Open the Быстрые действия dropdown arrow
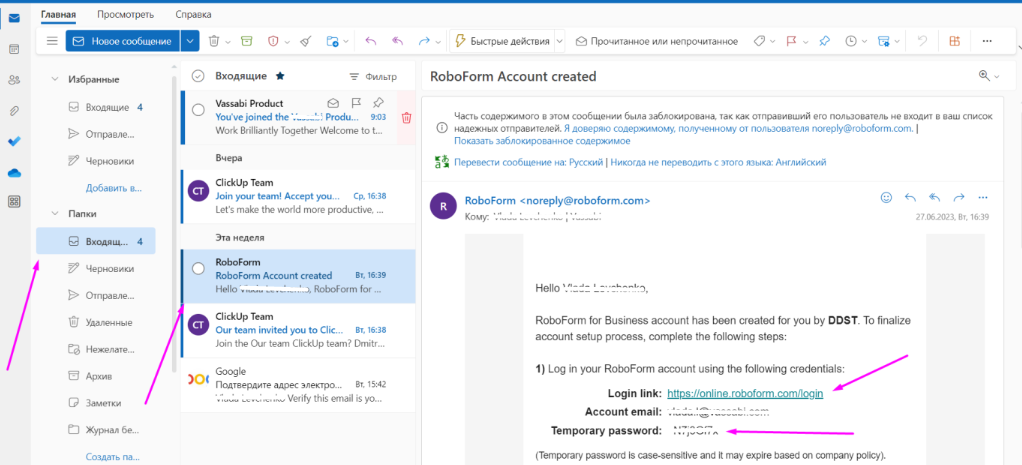The width and height of the screenshot is (1022, 465). (560, 41)
